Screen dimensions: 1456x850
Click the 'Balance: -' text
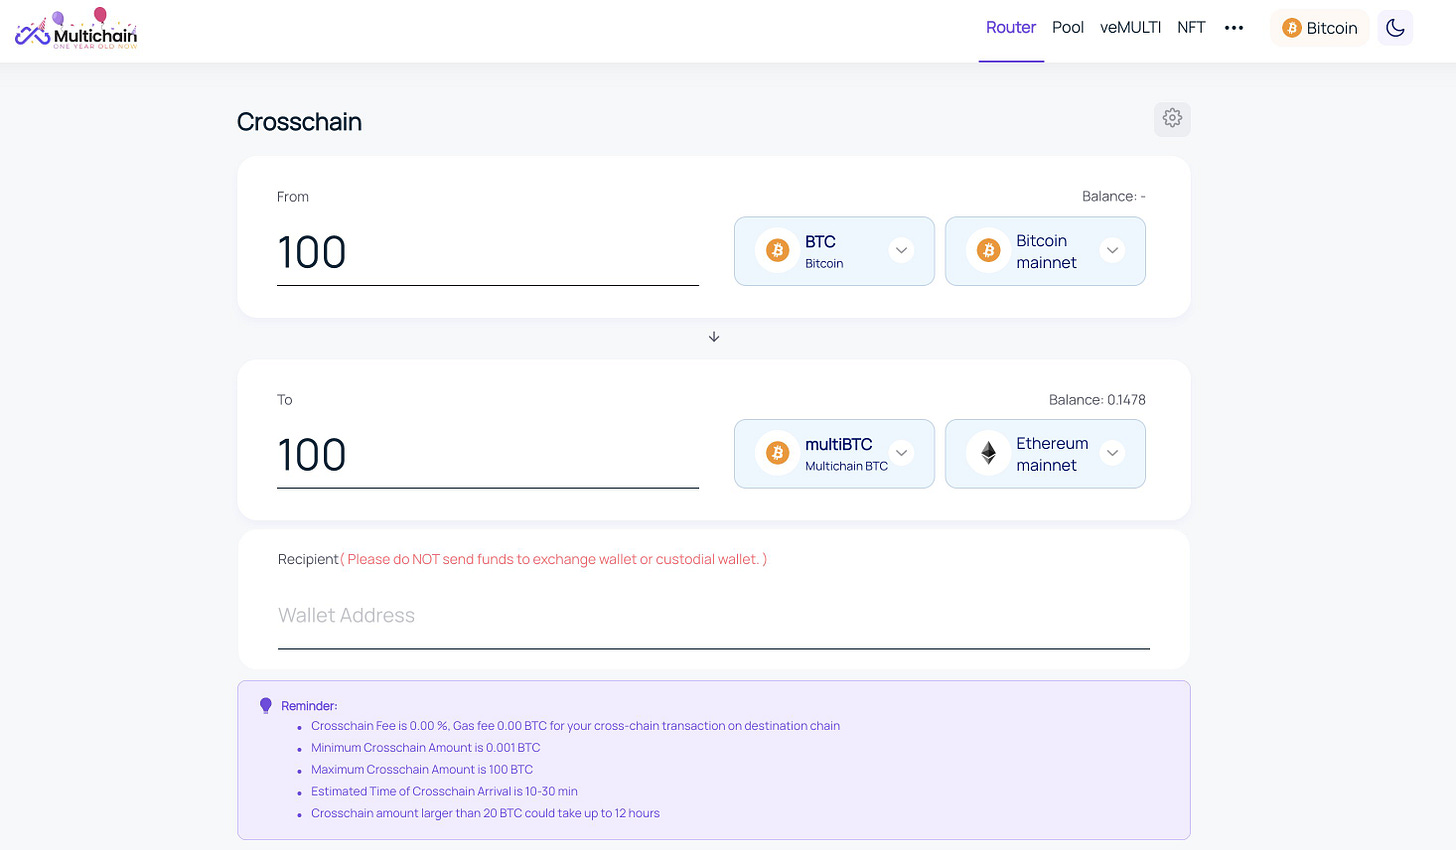(1114, 197)
